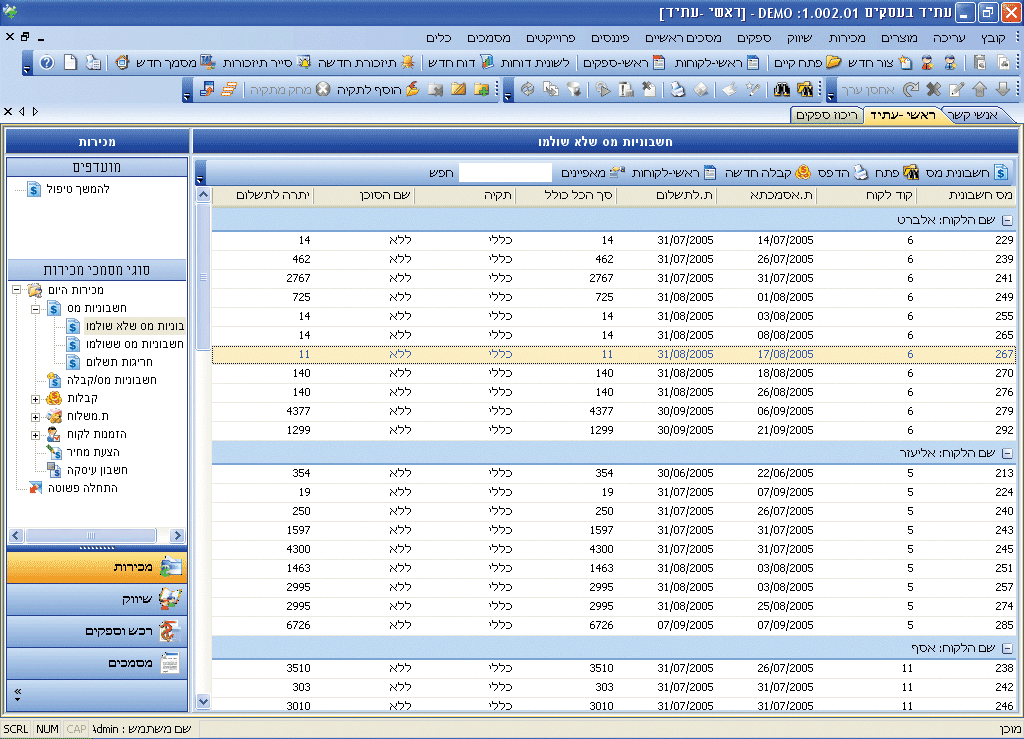Click the printer icon in second toolbar
Viewport: 1024px width, 739px height.
677,89
